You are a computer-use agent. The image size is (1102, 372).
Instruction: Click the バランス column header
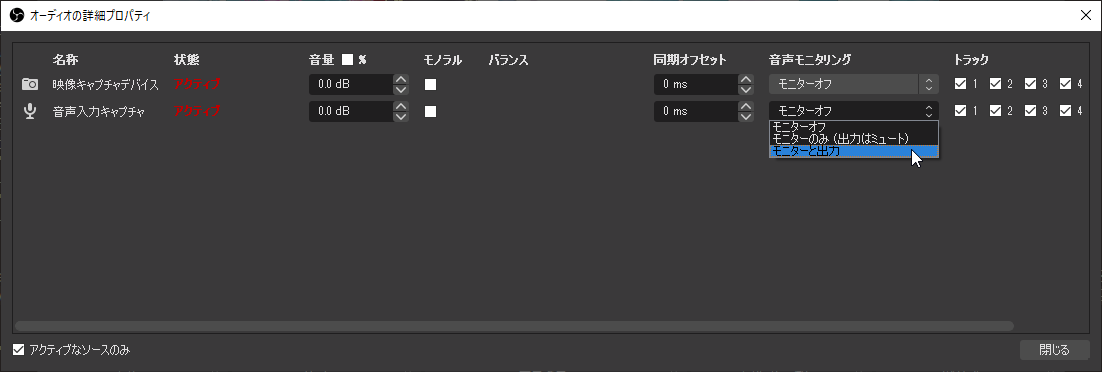(x=508, y=60)
